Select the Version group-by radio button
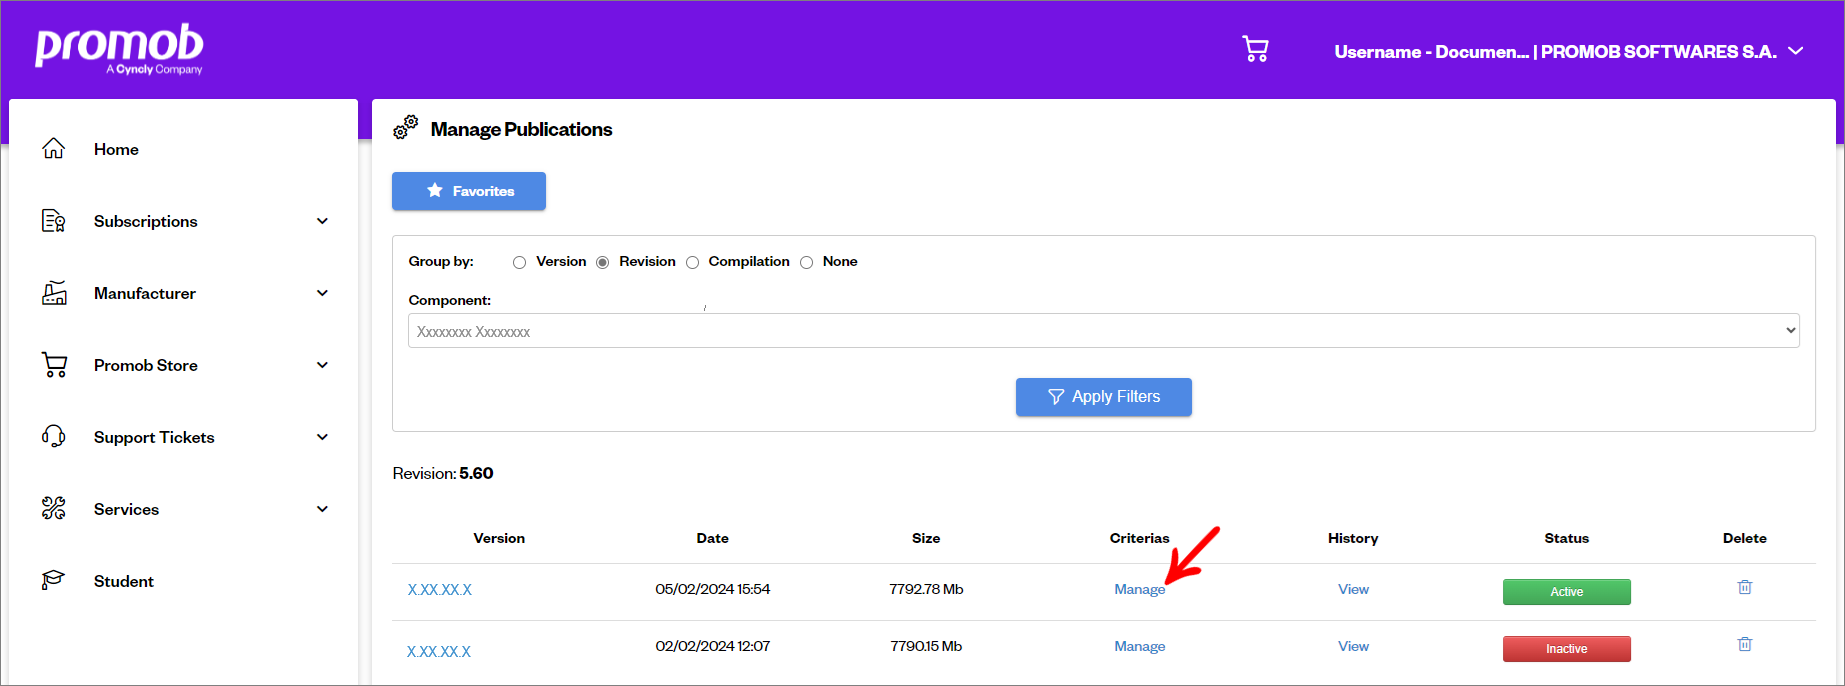The height and width of the screenshot is (686, 1845). pos(519,262)
